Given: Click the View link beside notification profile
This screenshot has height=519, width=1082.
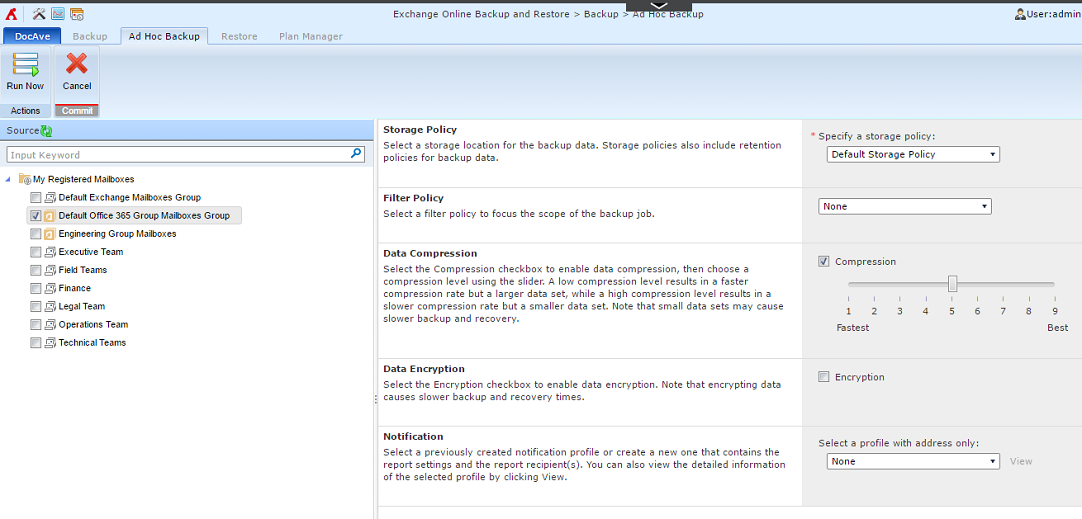Looking at the screenshot, I should [1021, 461].
